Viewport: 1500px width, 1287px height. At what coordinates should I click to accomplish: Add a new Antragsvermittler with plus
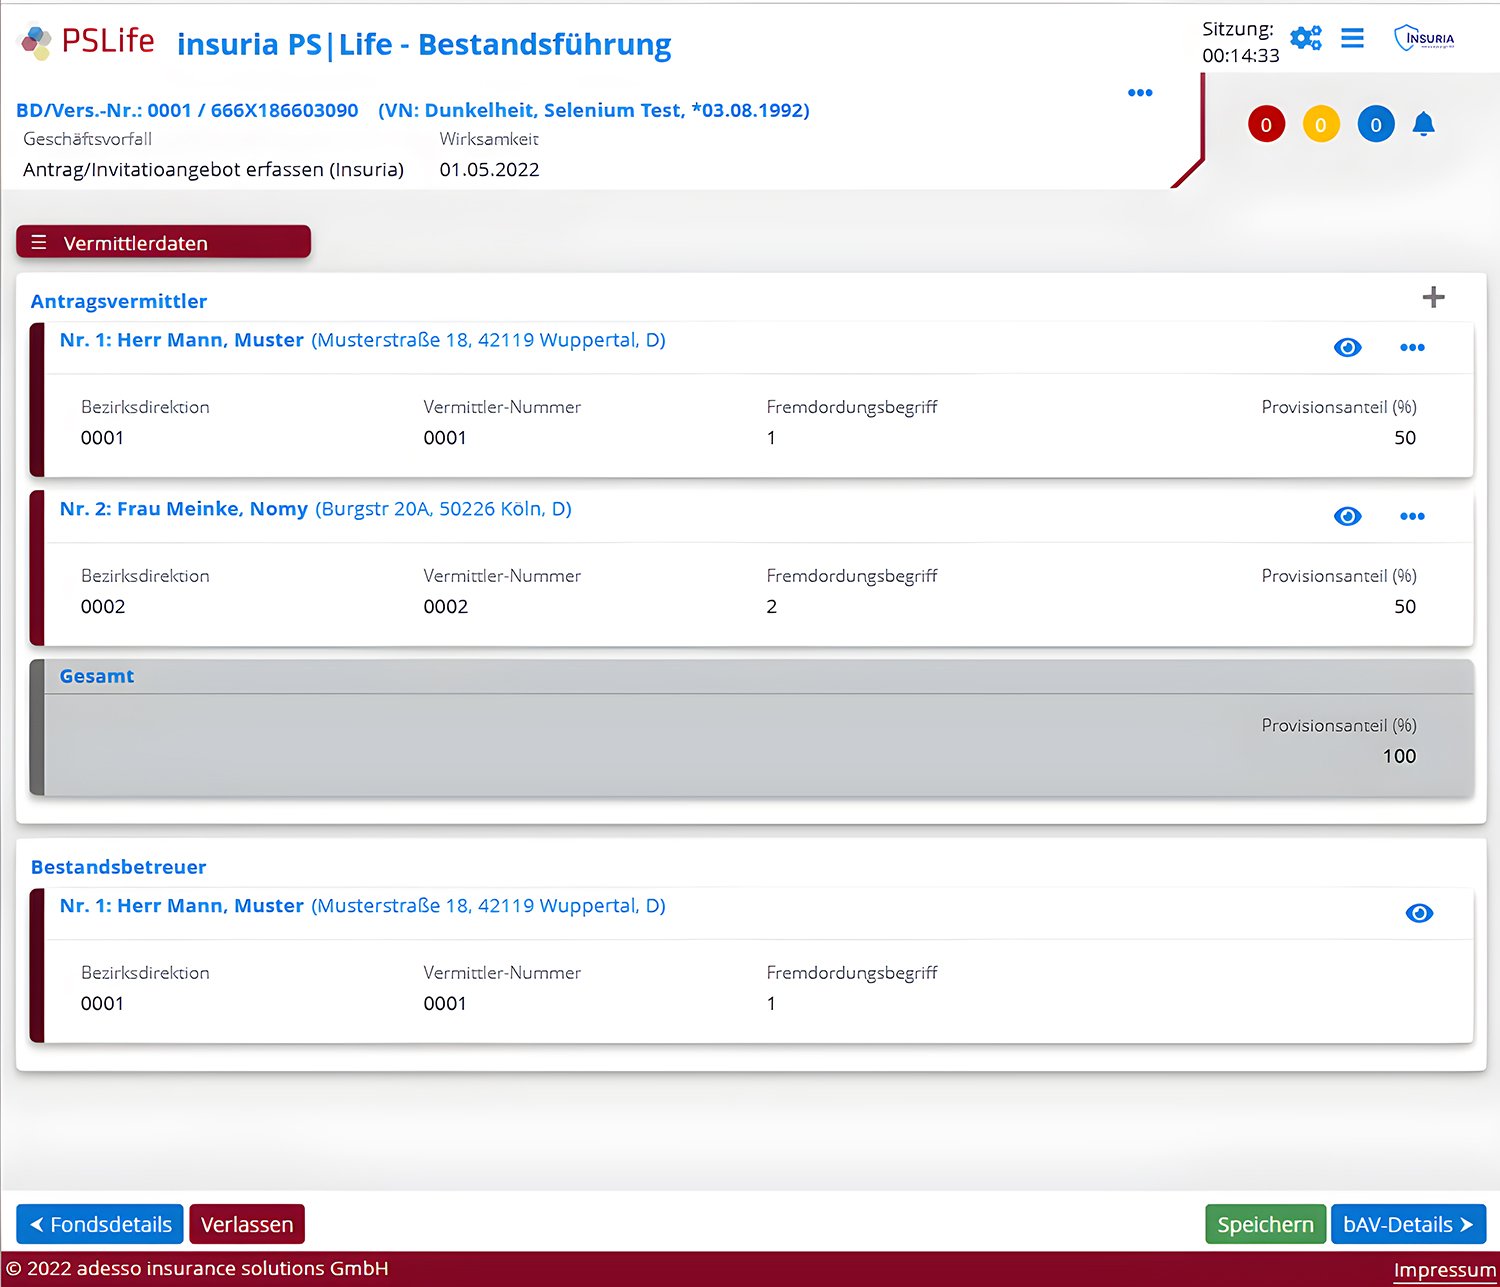pos(1433,297)
